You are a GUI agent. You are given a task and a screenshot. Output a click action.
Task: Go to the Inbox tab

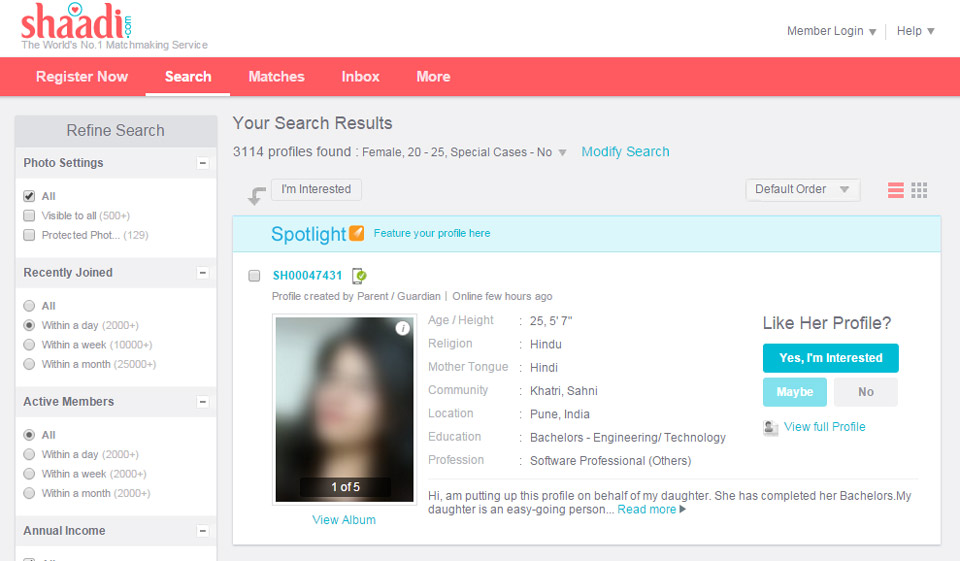(360, 76)
